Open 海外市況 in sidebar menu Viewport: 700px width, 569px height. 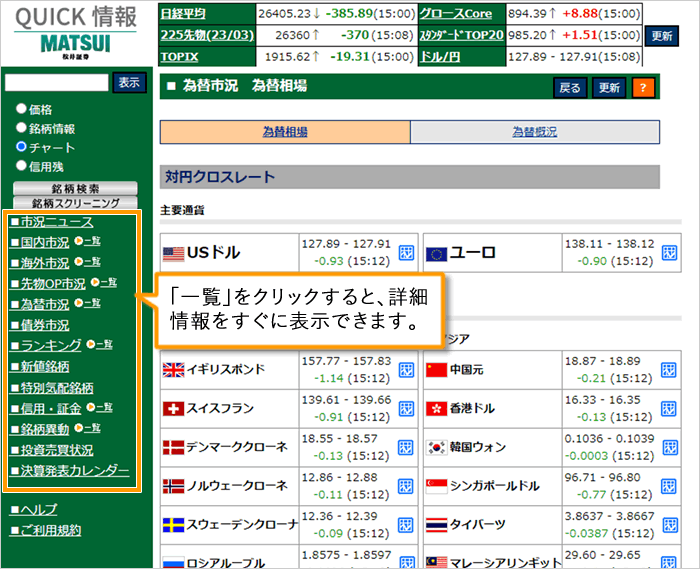pos(40,263)
